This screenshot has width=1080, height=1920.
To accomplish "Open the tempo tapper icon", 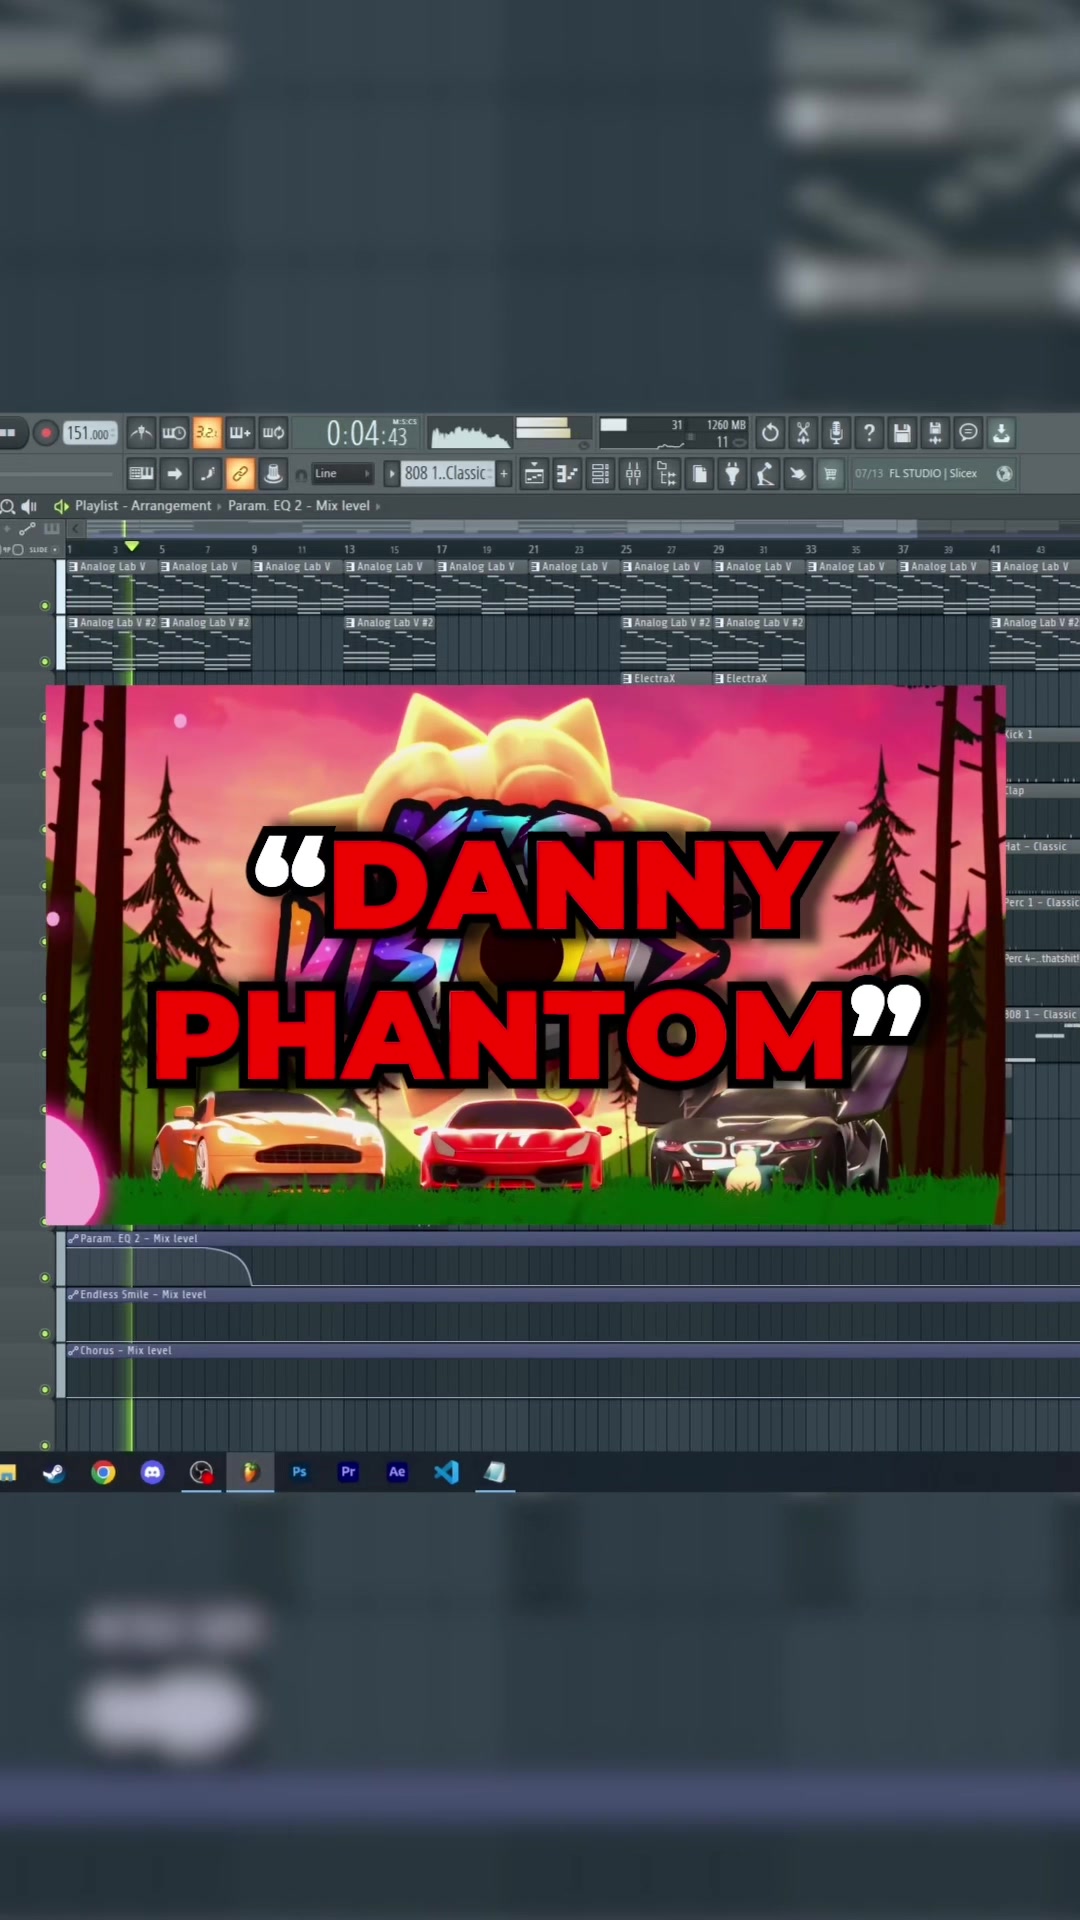I will (765, 474).
